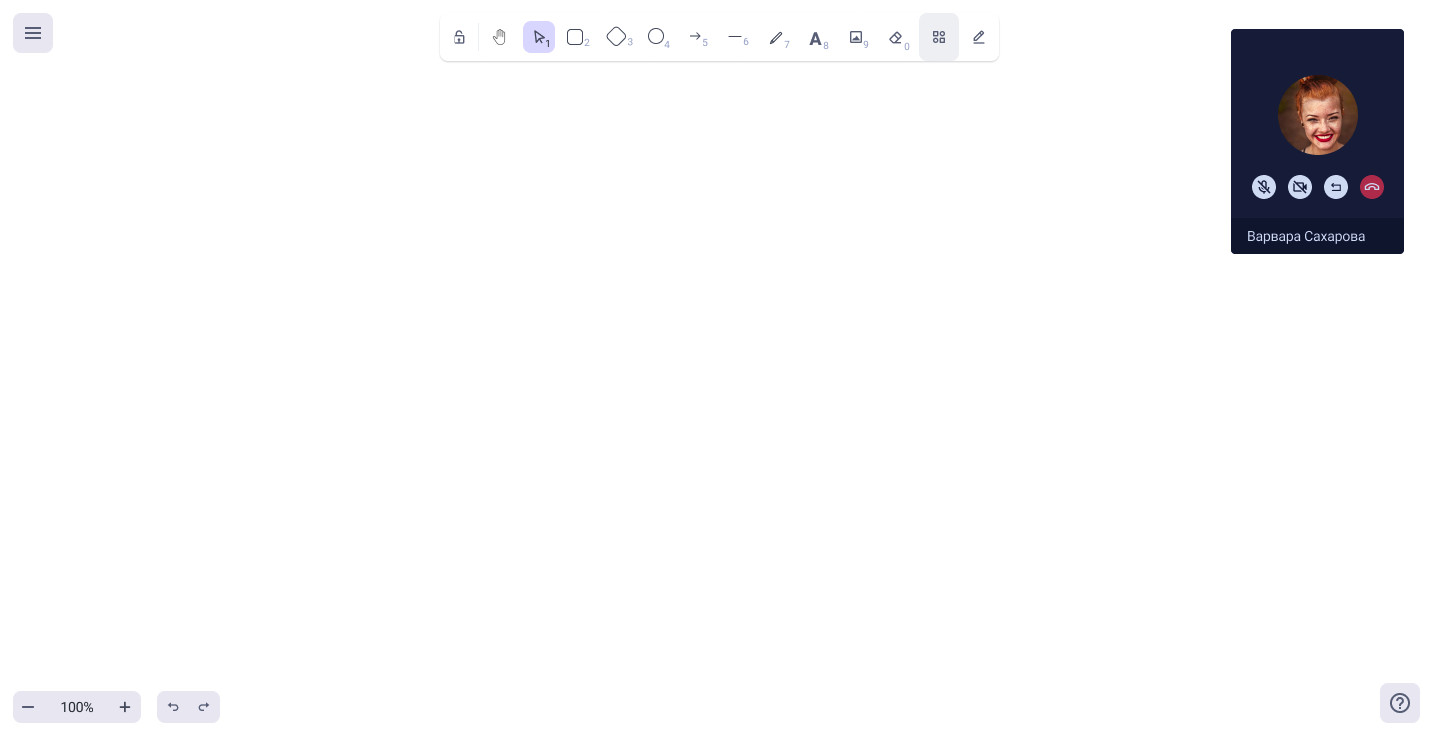Image resolution: width=1432 pixels, height=737 pixels.
Task: Open the help question mark button
Action: (1400, 703)
